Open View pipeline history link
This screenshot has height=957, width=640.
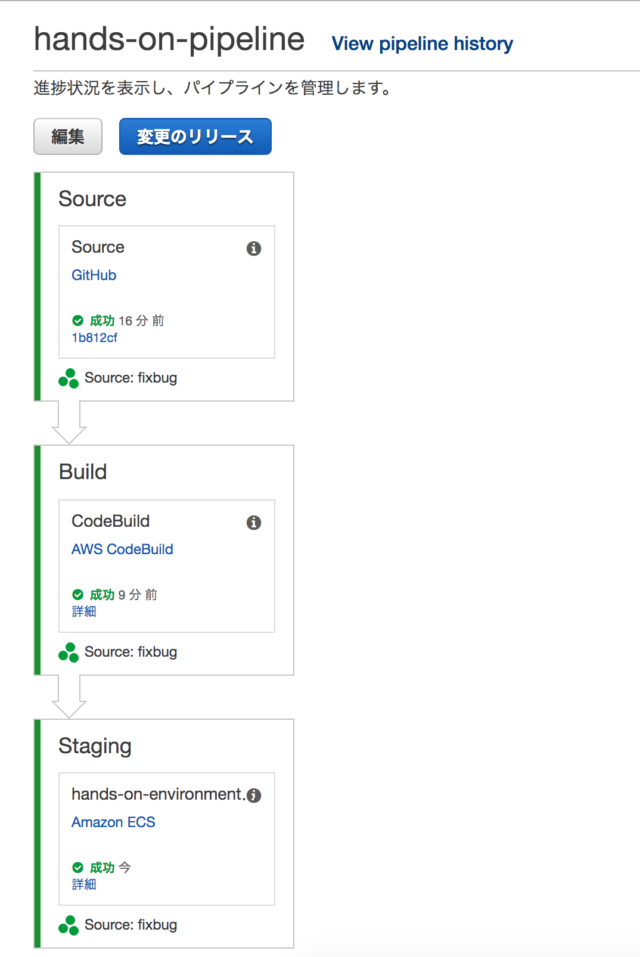tap(422, 44)
